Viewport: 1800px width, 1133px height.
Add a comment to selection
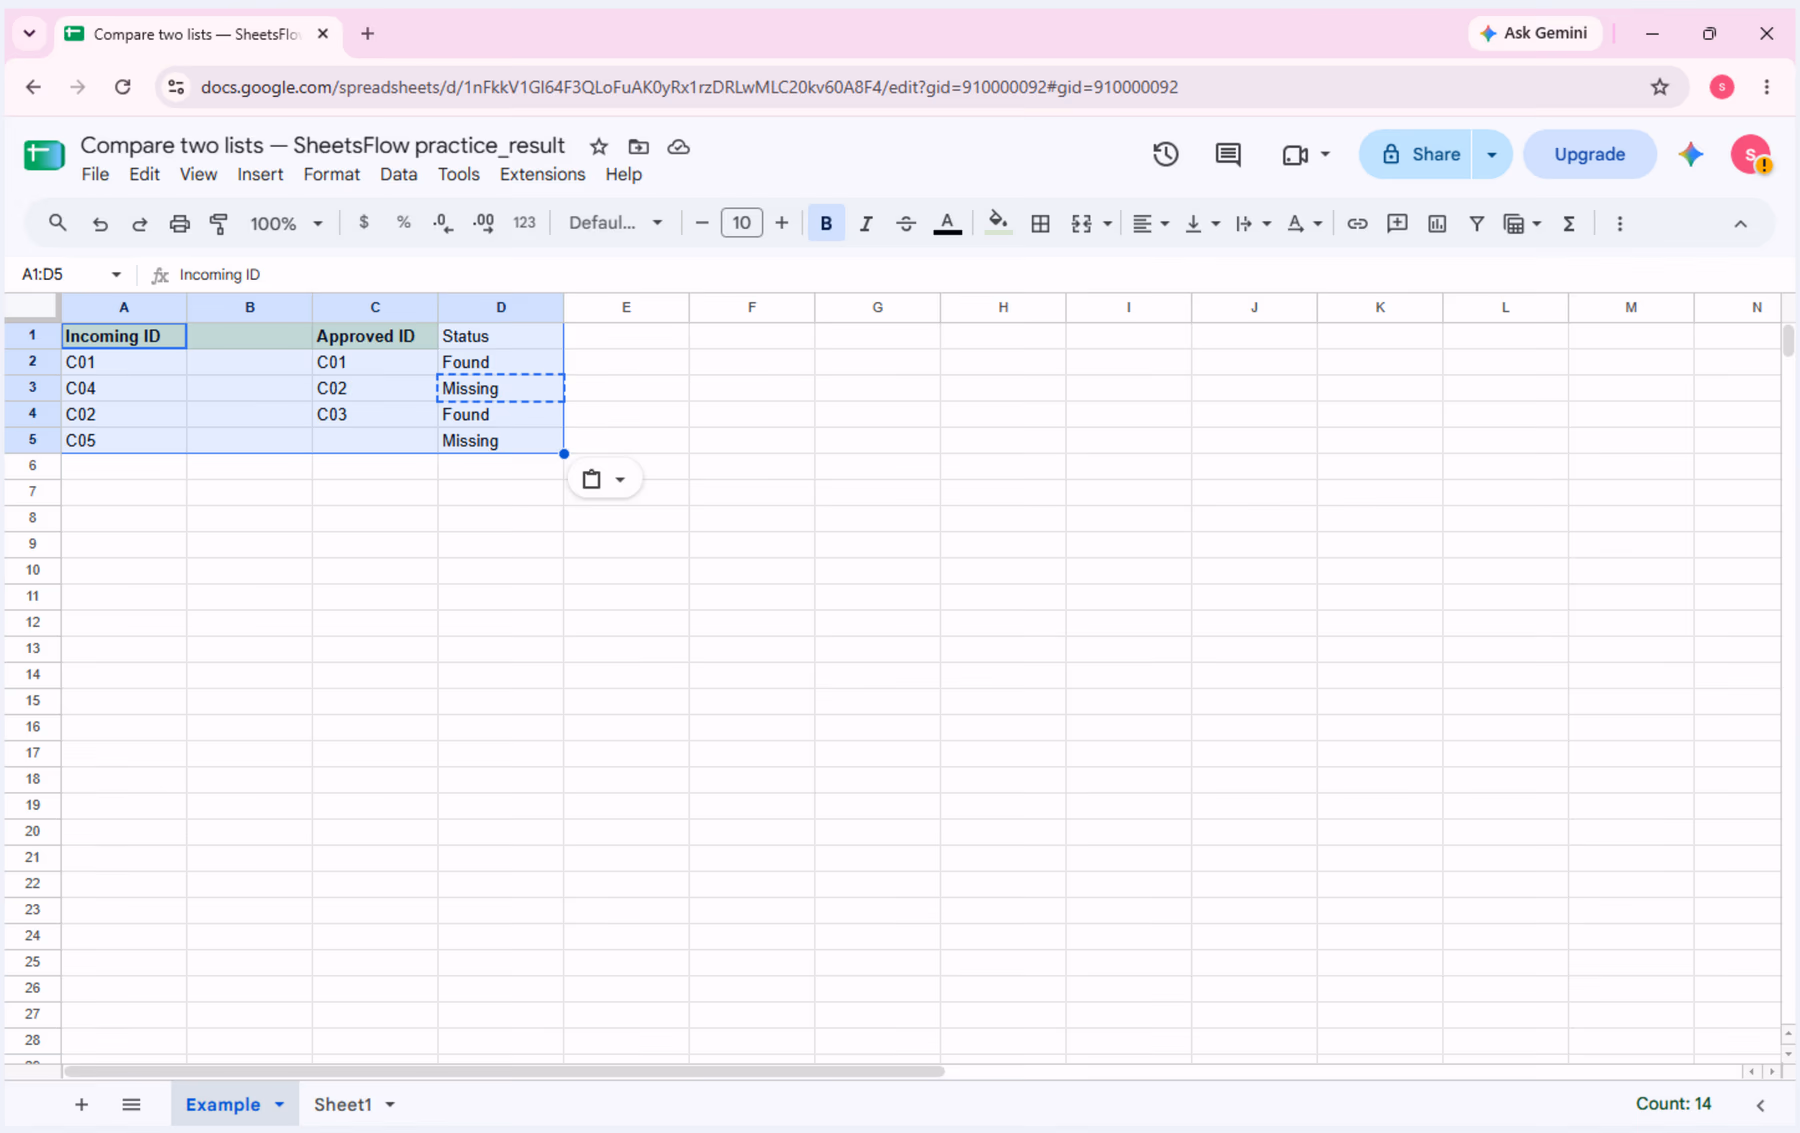[1397, 224]
